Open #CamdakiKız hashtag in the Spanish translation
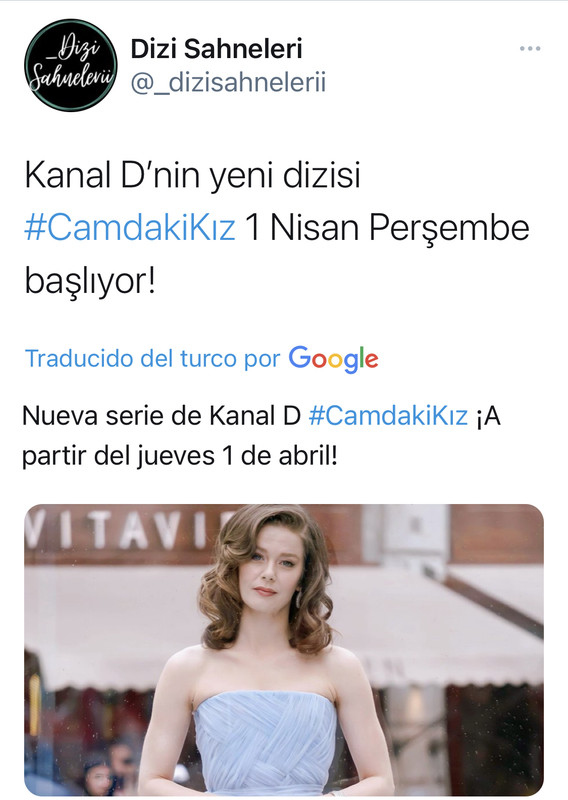The height and width of the screenshot is (800, 568). click(388, 416)
